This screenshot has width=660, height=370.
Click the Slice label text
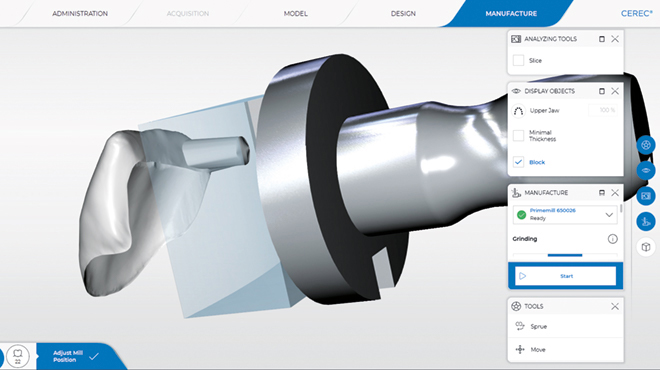pyautogui.click(x=535, y=61)
